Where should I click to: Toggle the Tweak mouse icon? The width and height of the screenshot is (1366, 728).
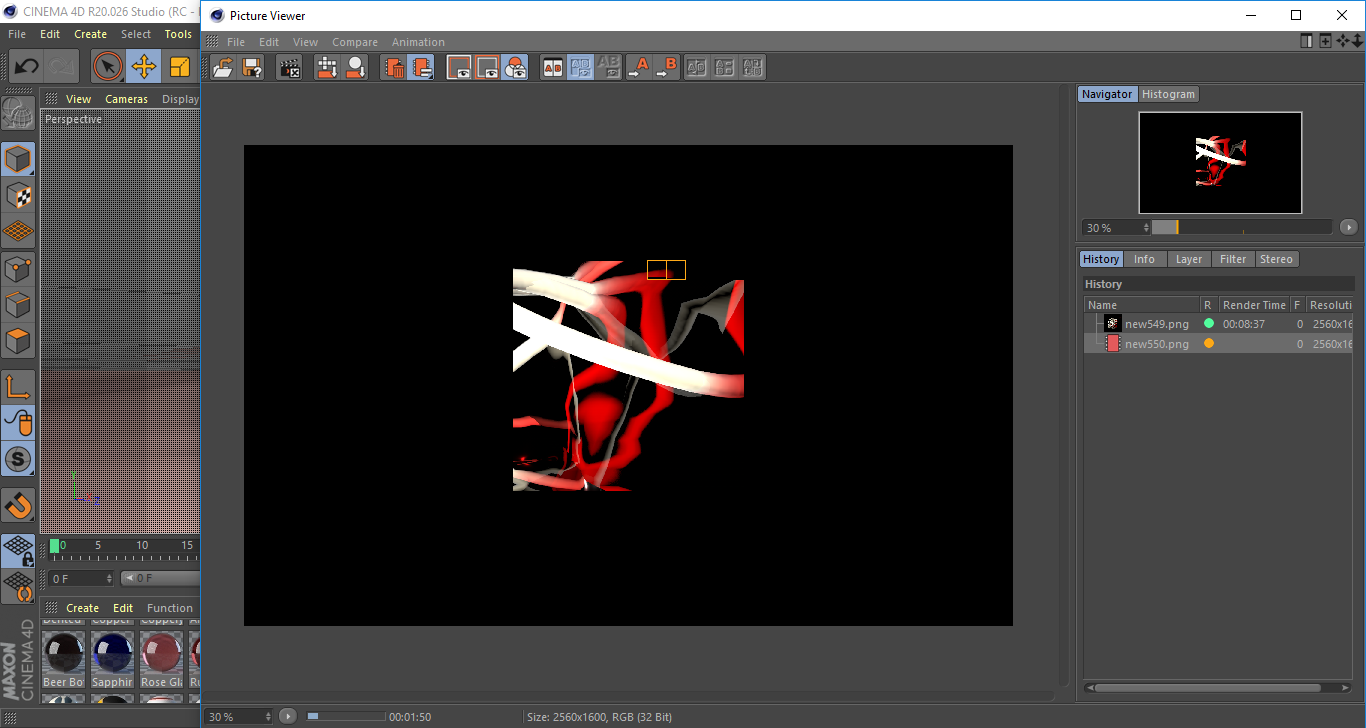pos(17,423)
